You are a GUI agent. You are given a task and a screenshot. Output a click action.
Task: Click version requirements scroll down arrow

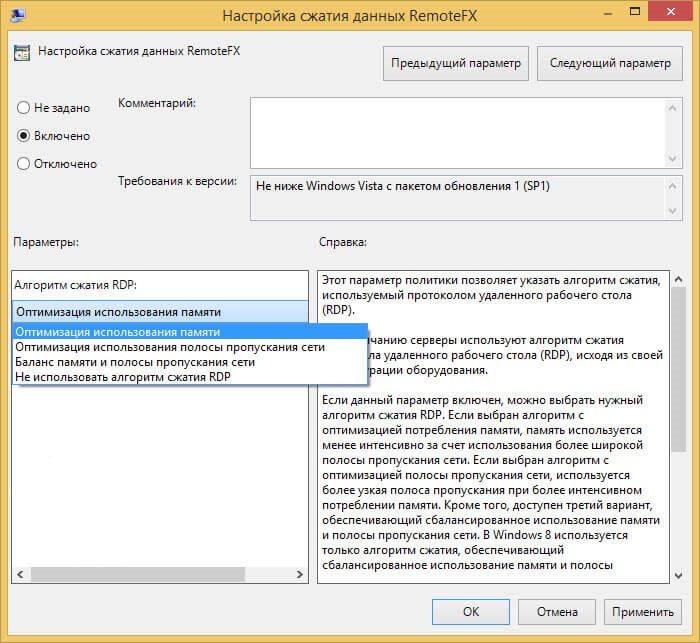click(x=673, y=211)
